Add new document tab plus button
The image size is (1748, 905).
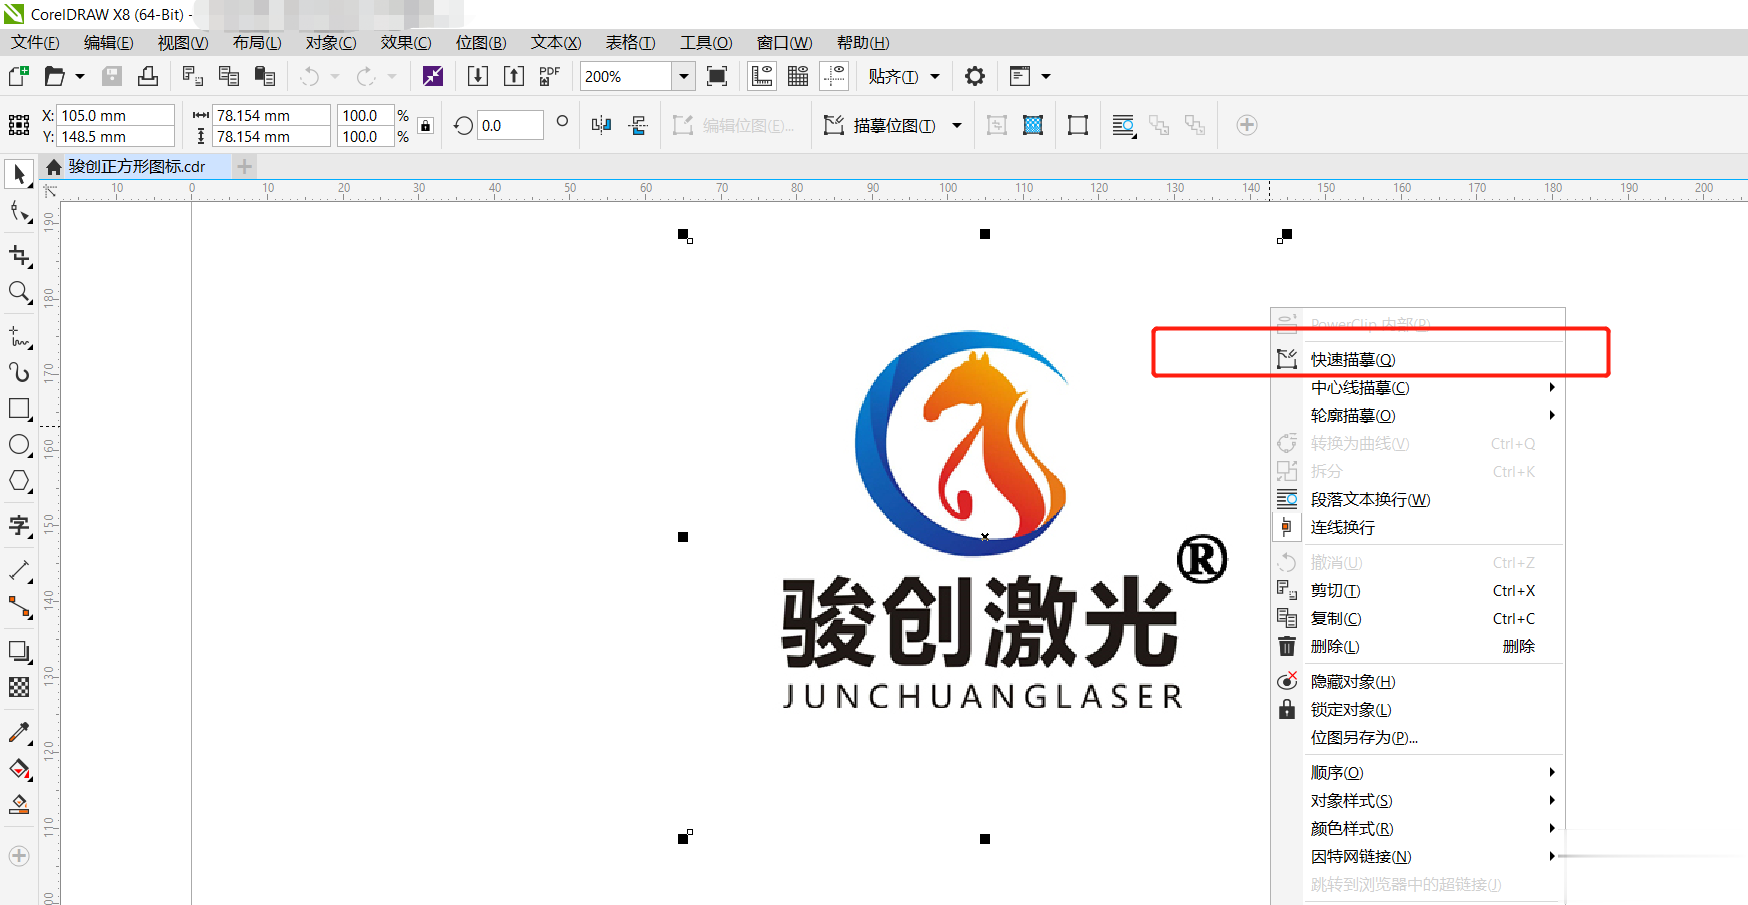(x=245, y=166)
